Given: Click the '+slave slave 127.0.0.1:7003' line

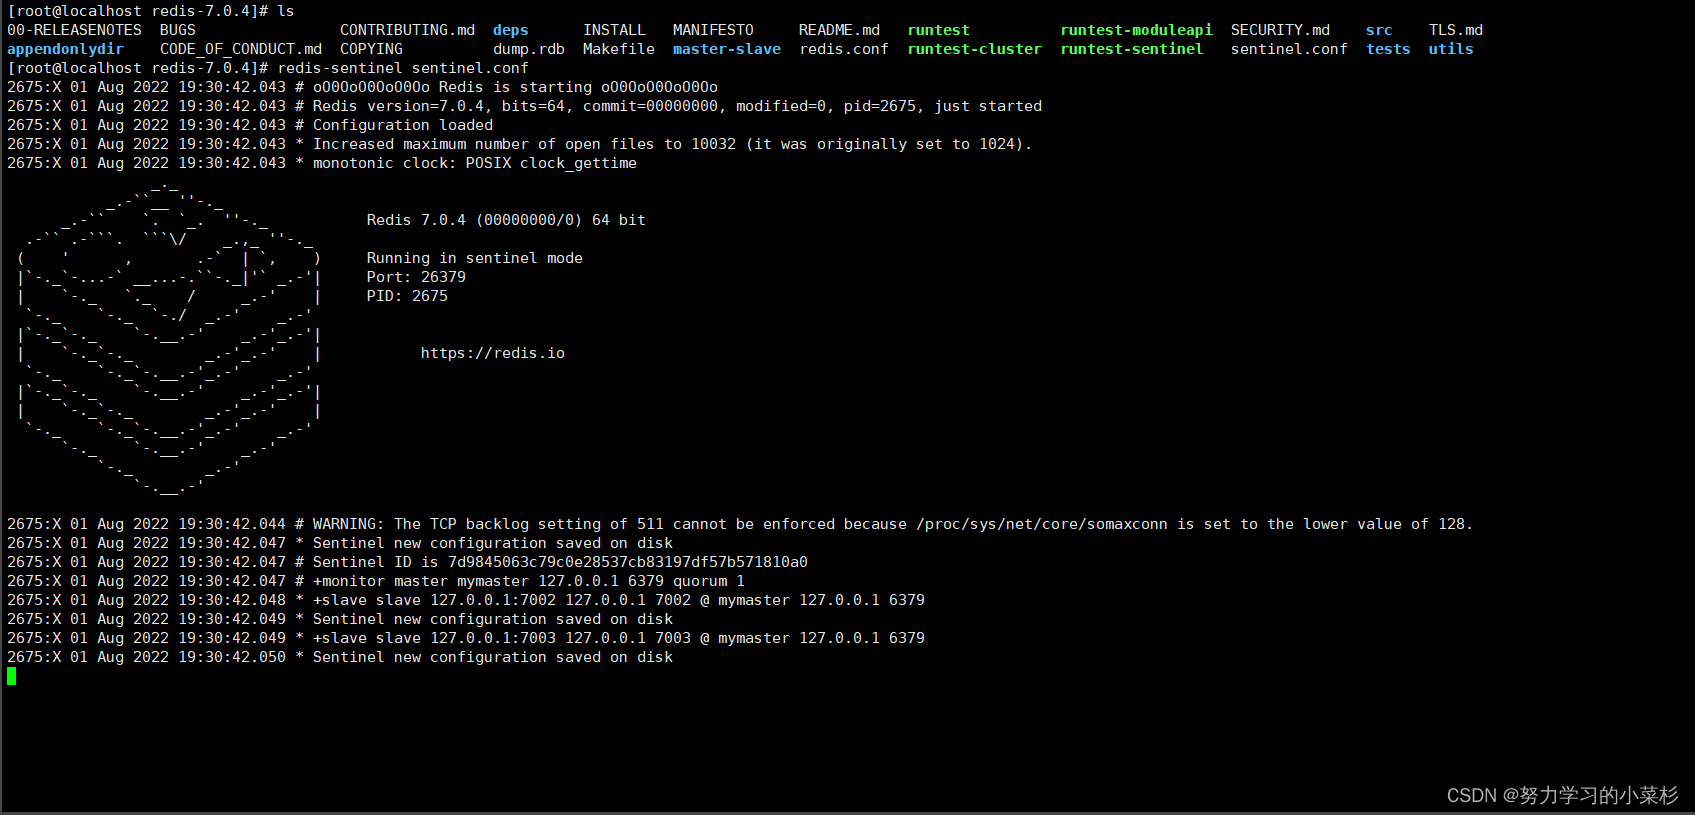Looking at the screenshot, I should pos(466,638).
